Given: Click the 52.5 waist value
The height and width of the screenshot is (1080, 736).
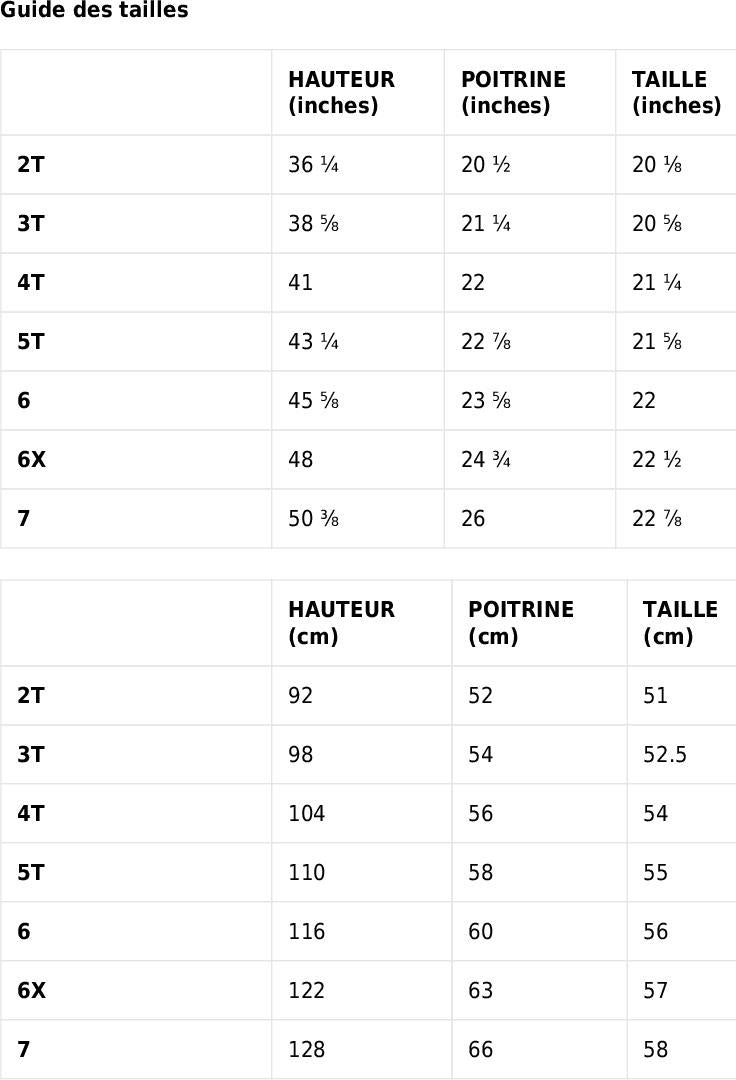Looking at the screenshot, I should tap(665, 755).
